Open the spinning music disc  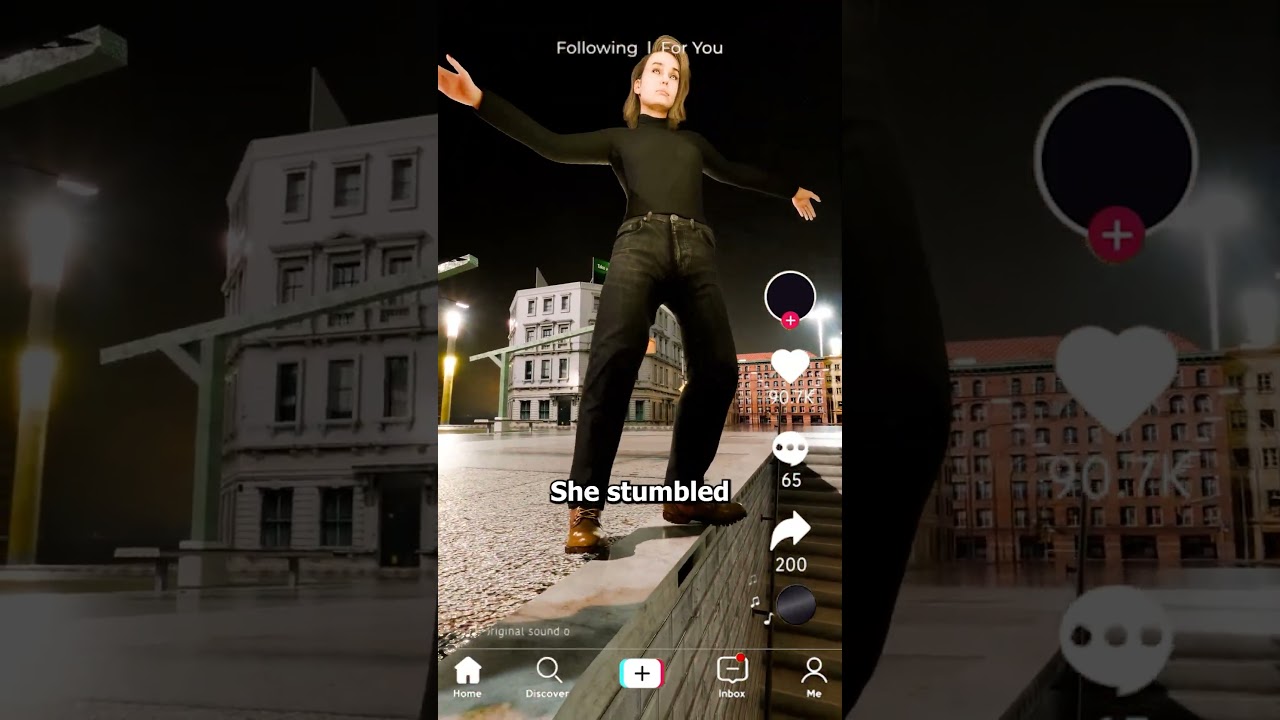[796, 606]
